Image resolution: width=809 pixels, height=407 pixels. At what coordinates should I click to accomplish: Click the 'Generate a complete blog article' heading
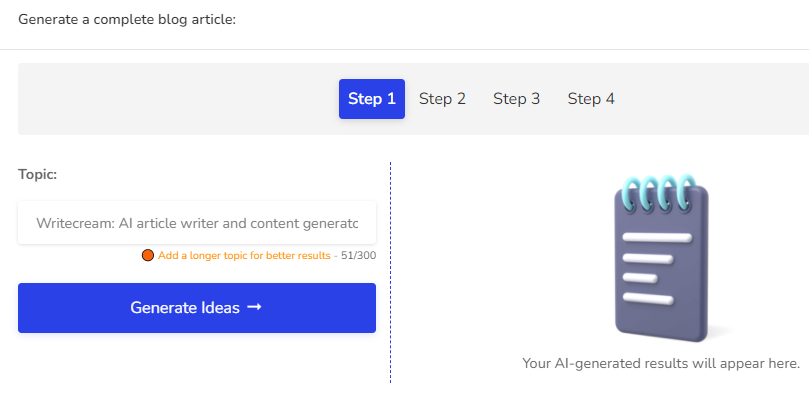(127, 20)
